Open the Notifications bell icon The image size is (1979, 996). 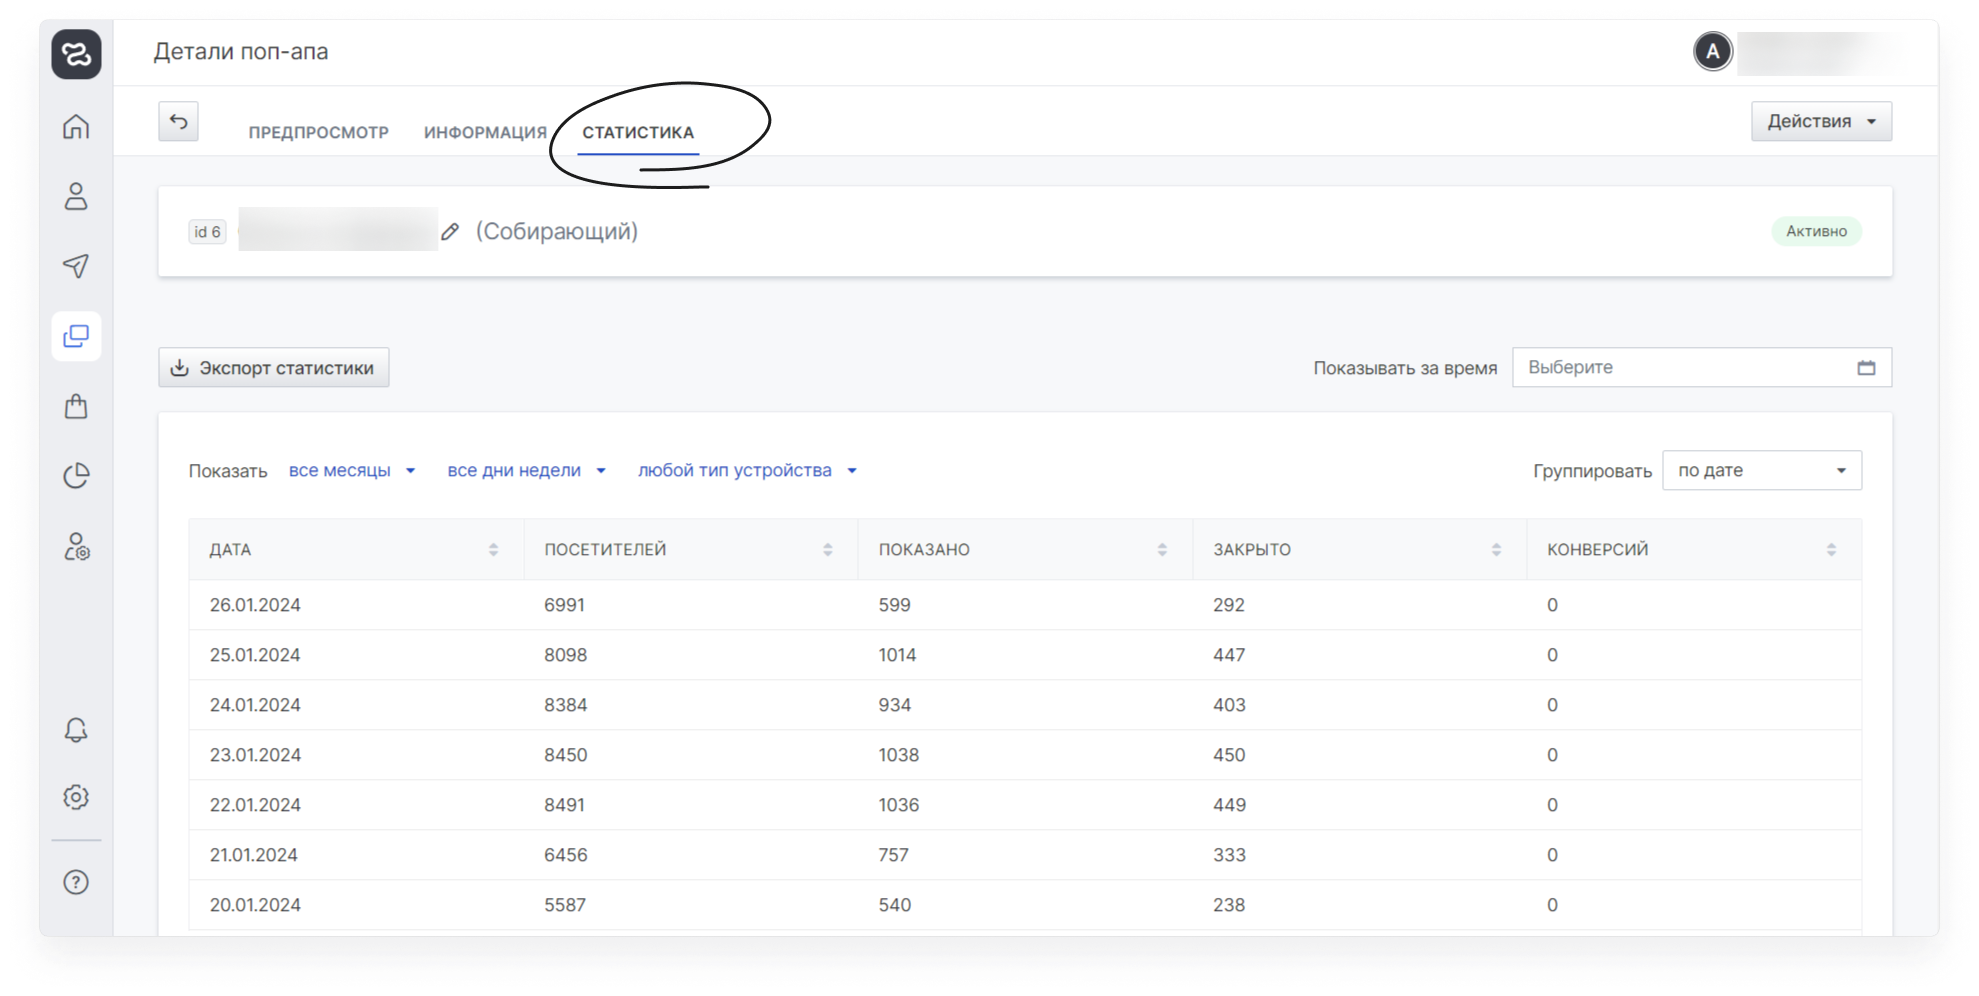click(x=76, y=729)
